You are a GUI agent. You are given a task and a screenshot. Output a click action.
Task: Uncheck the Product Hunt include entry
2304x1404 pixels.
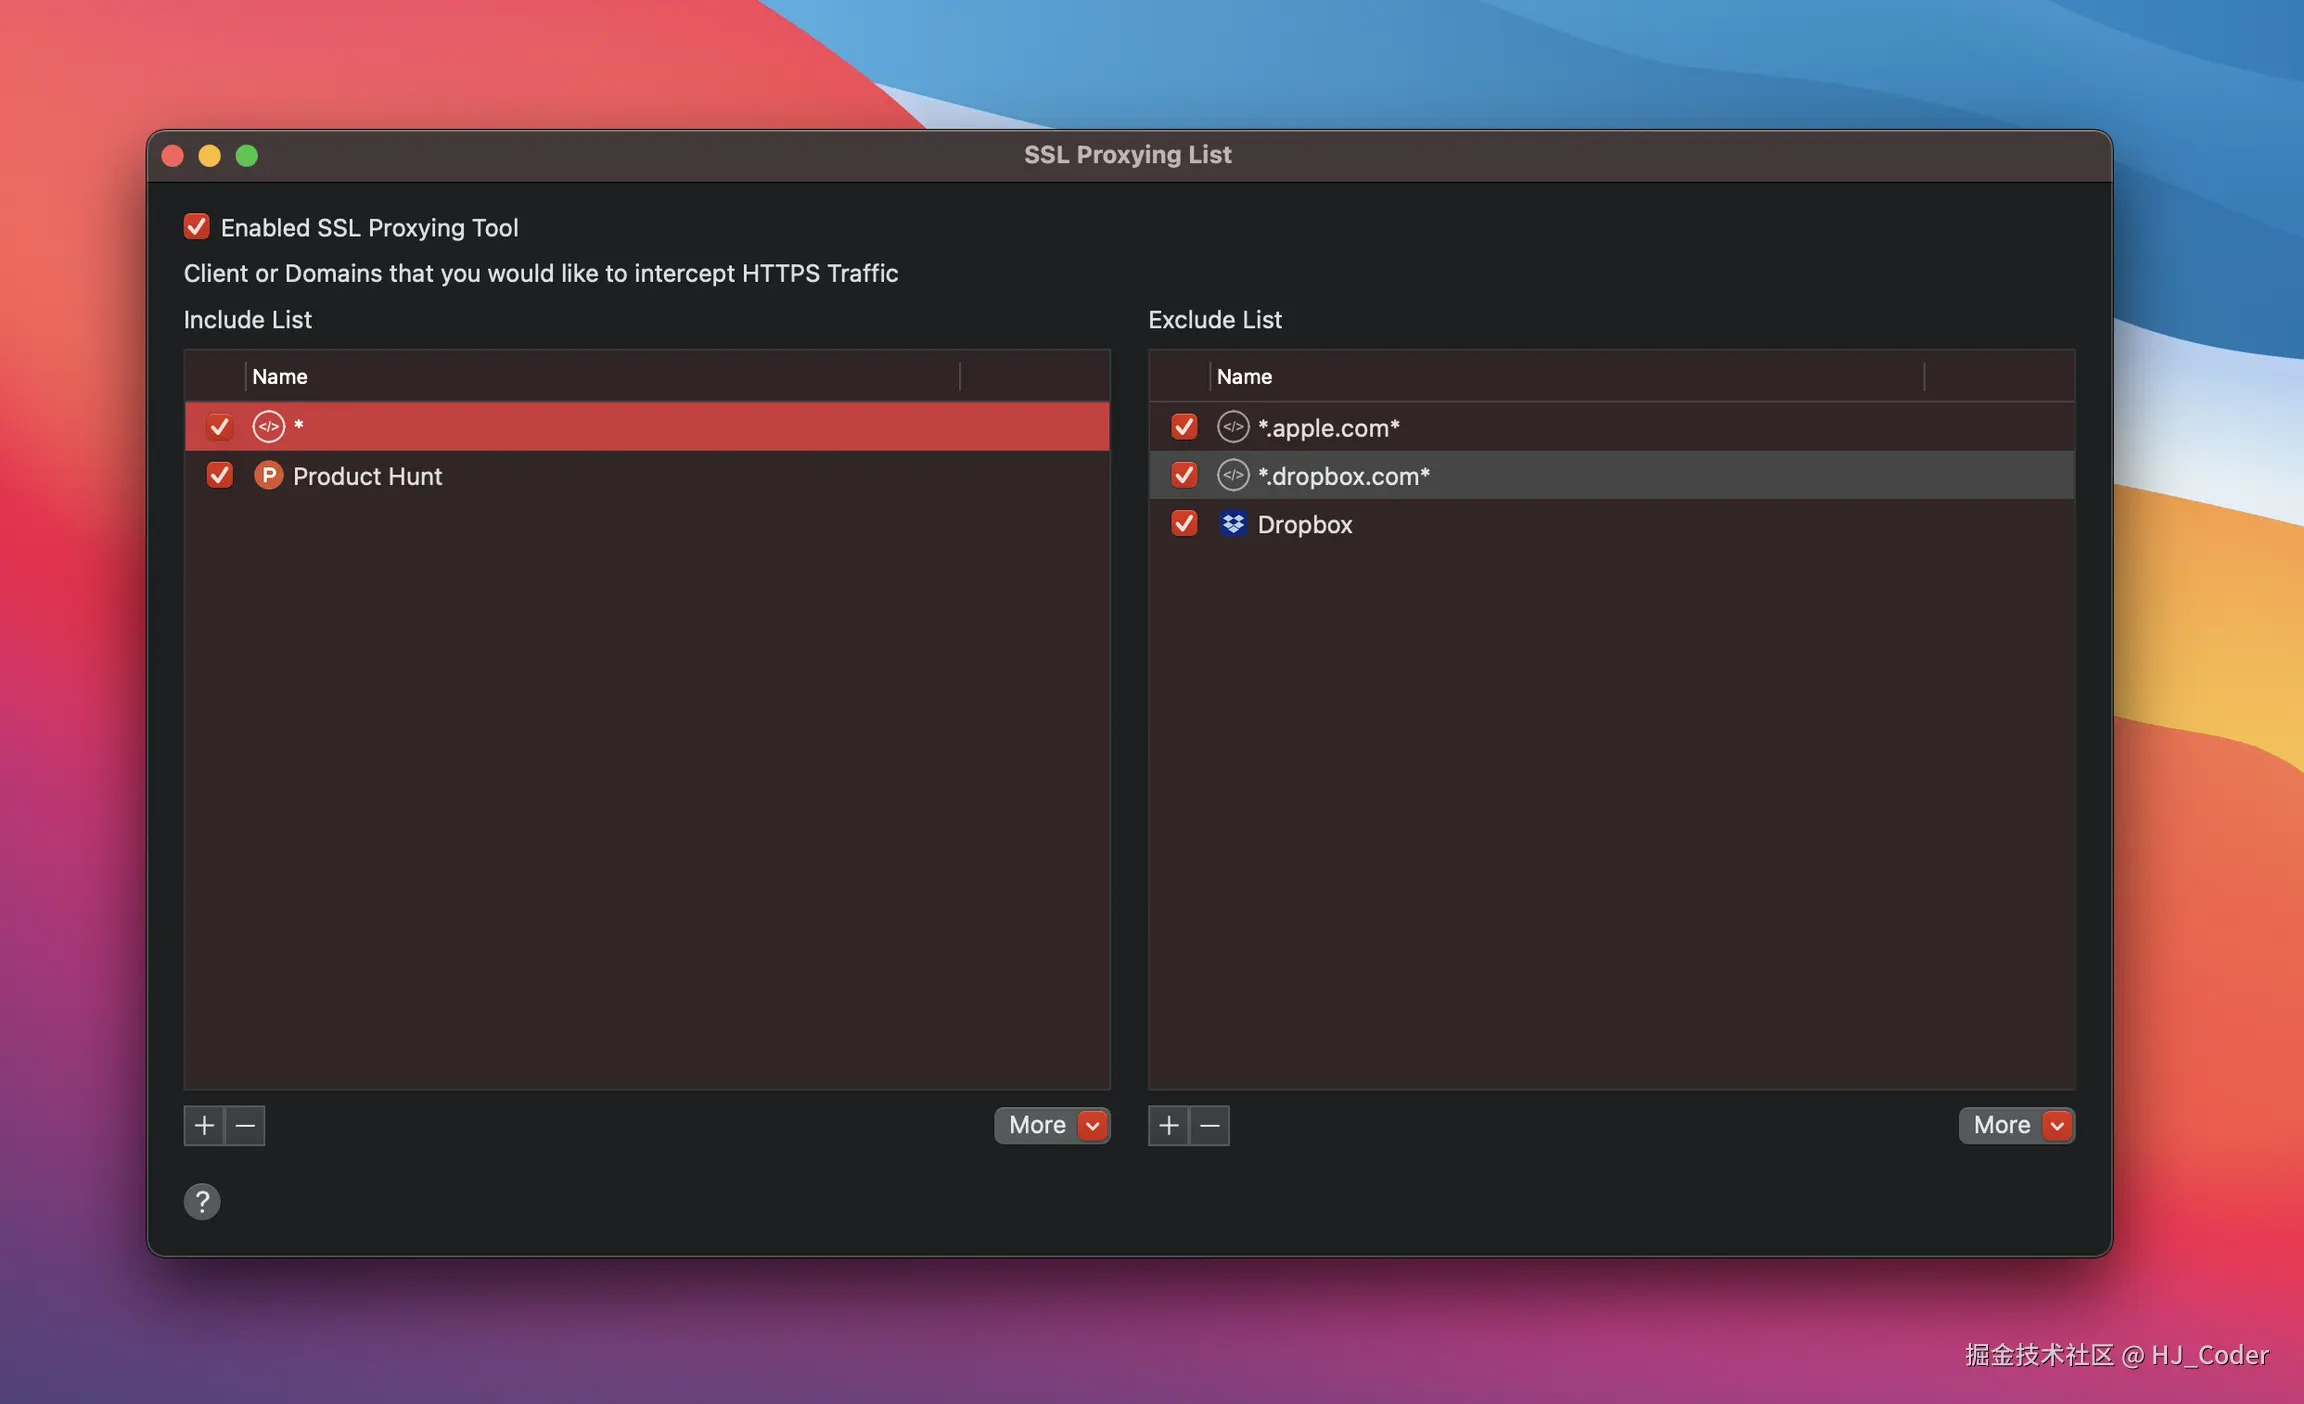(219, 475)
